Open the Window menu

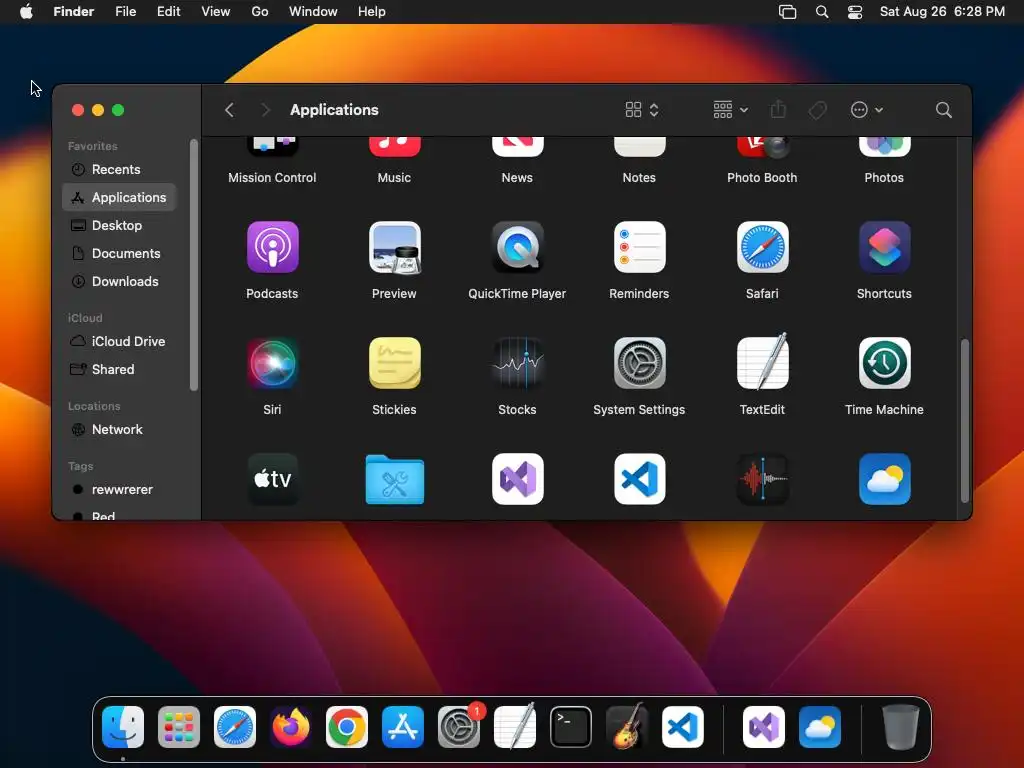click(313, 12)
